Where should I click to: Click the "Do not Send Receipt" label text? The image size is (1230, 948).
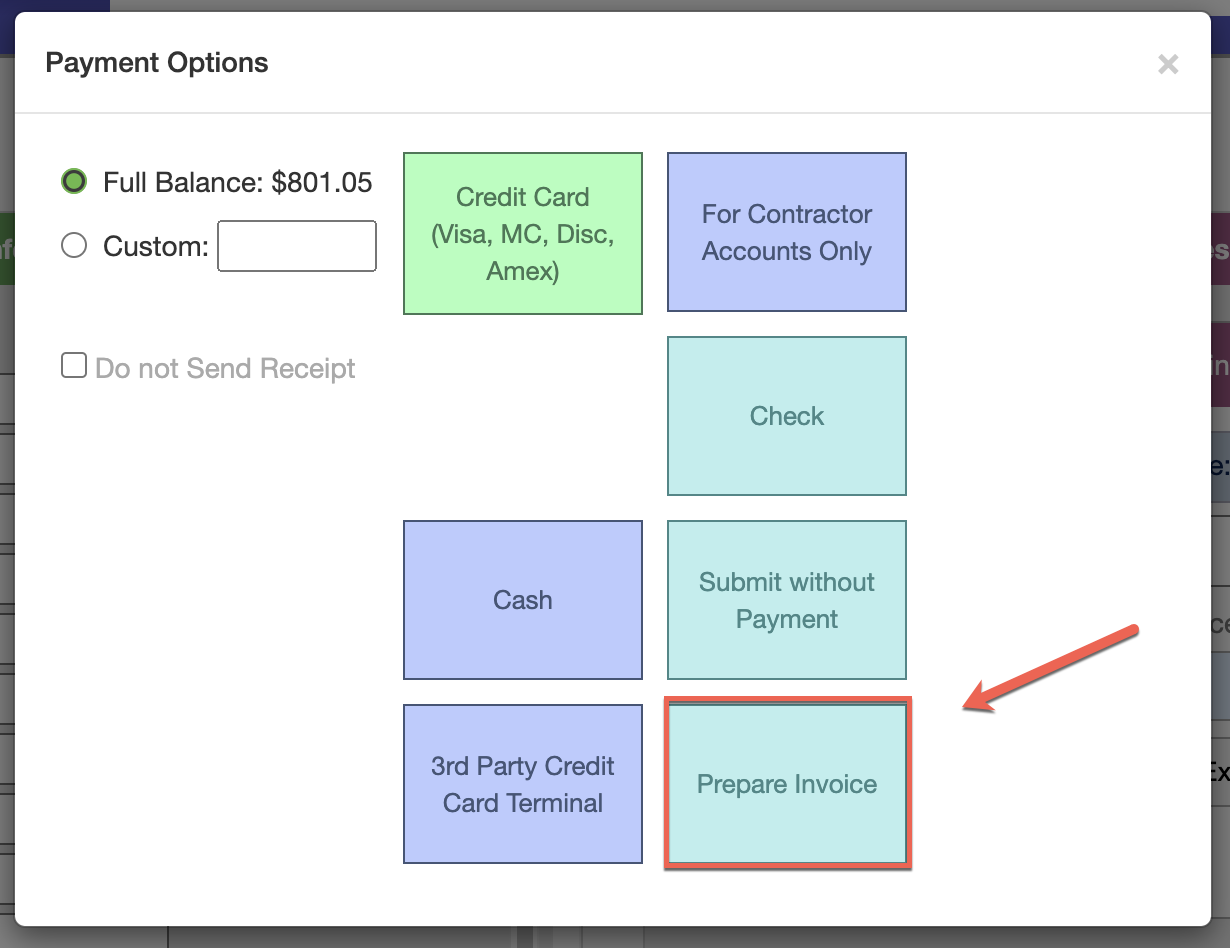point(225,368)
